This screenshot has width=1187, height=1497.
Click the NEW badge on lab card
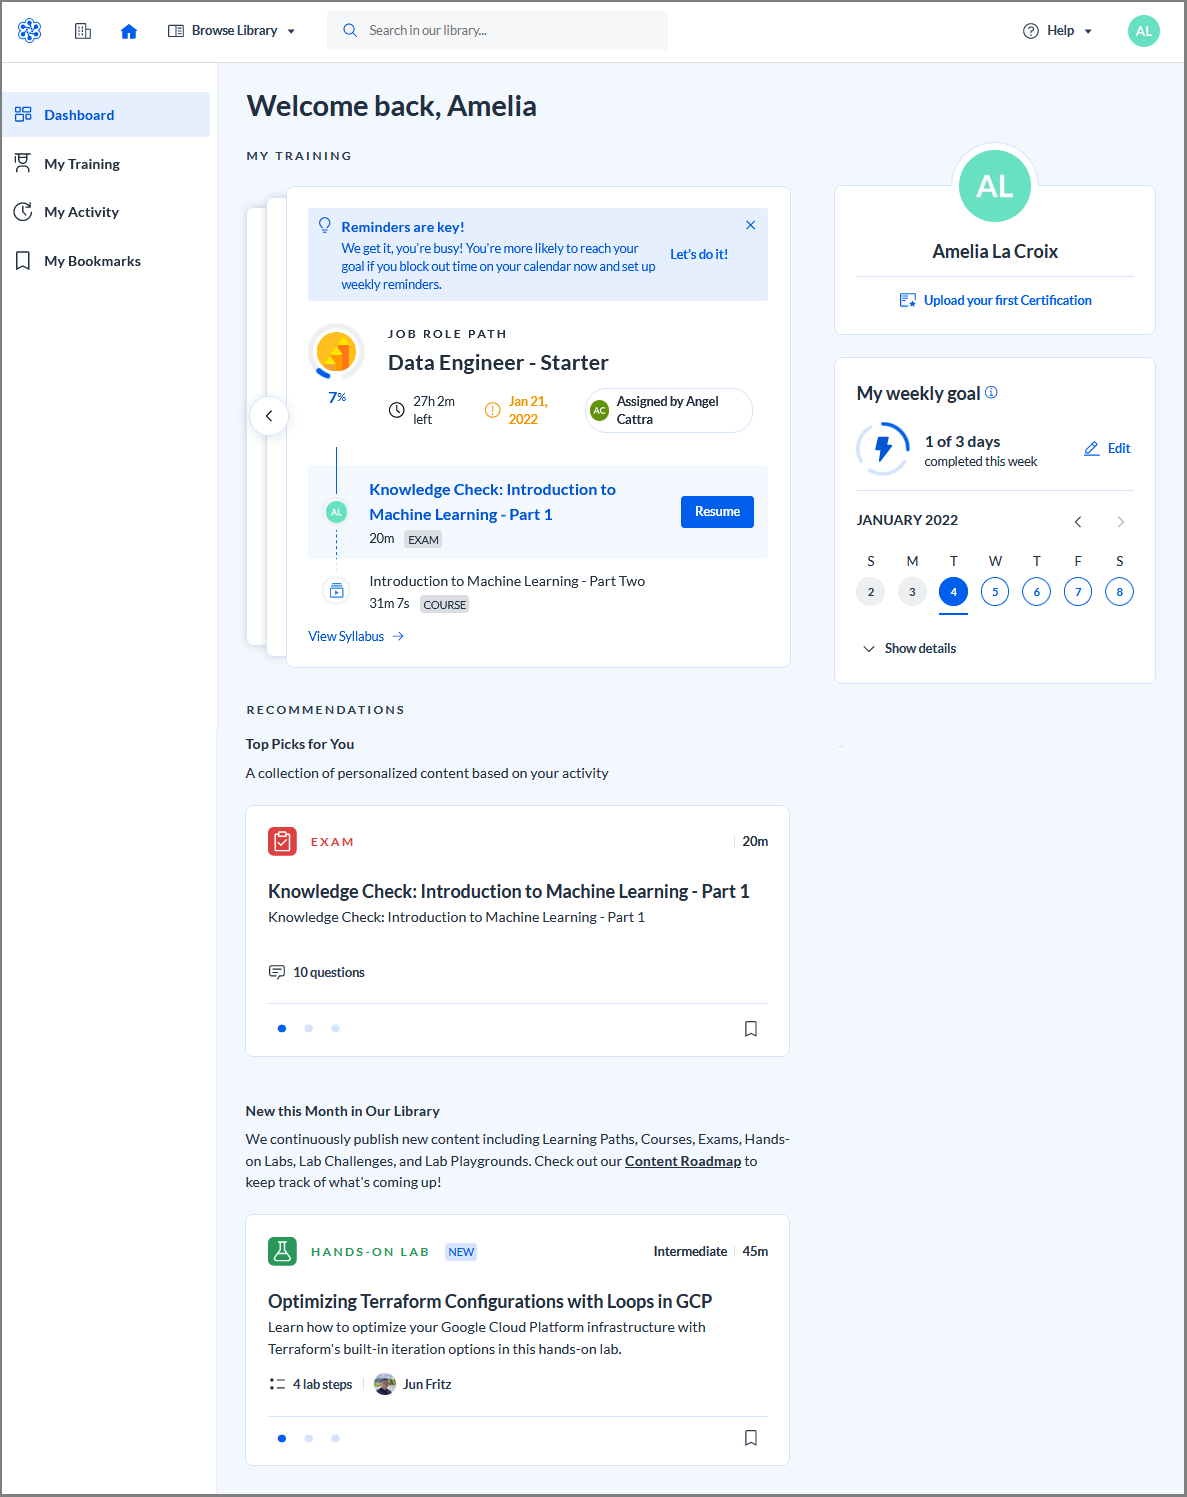461,1252
